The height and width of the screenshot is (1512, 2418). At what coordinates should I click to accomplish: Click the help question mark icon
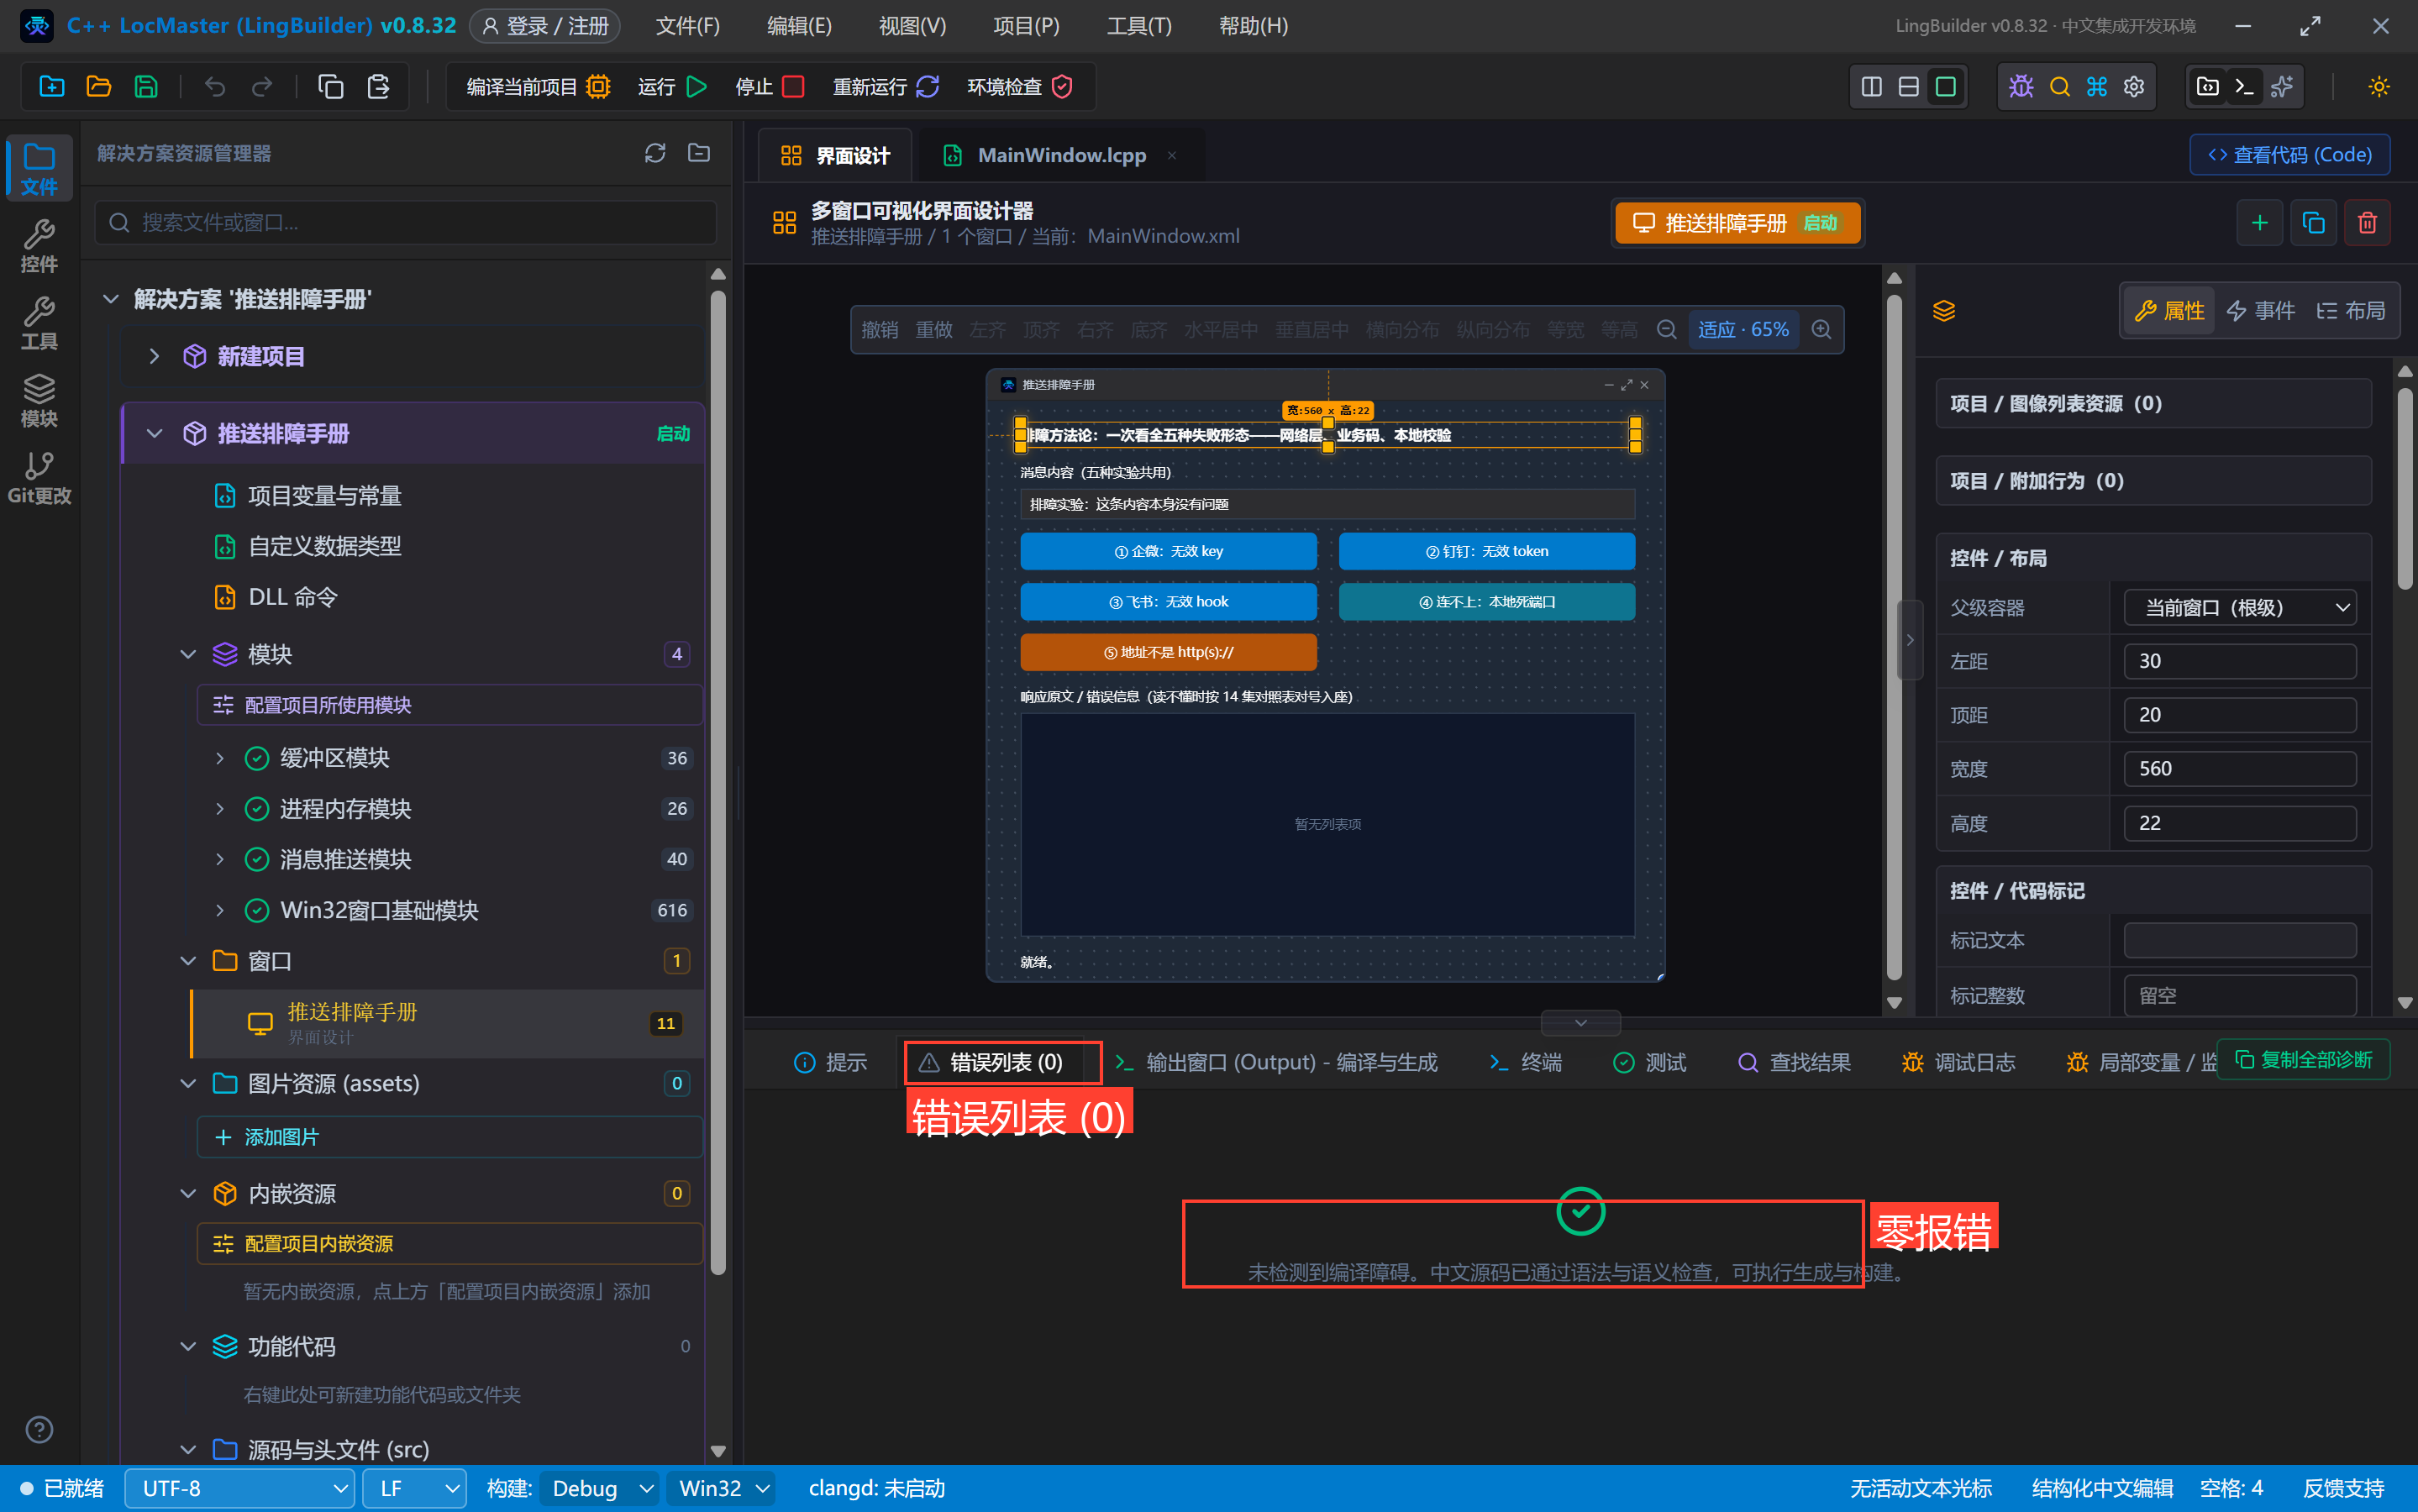[x=39, y=1429]
